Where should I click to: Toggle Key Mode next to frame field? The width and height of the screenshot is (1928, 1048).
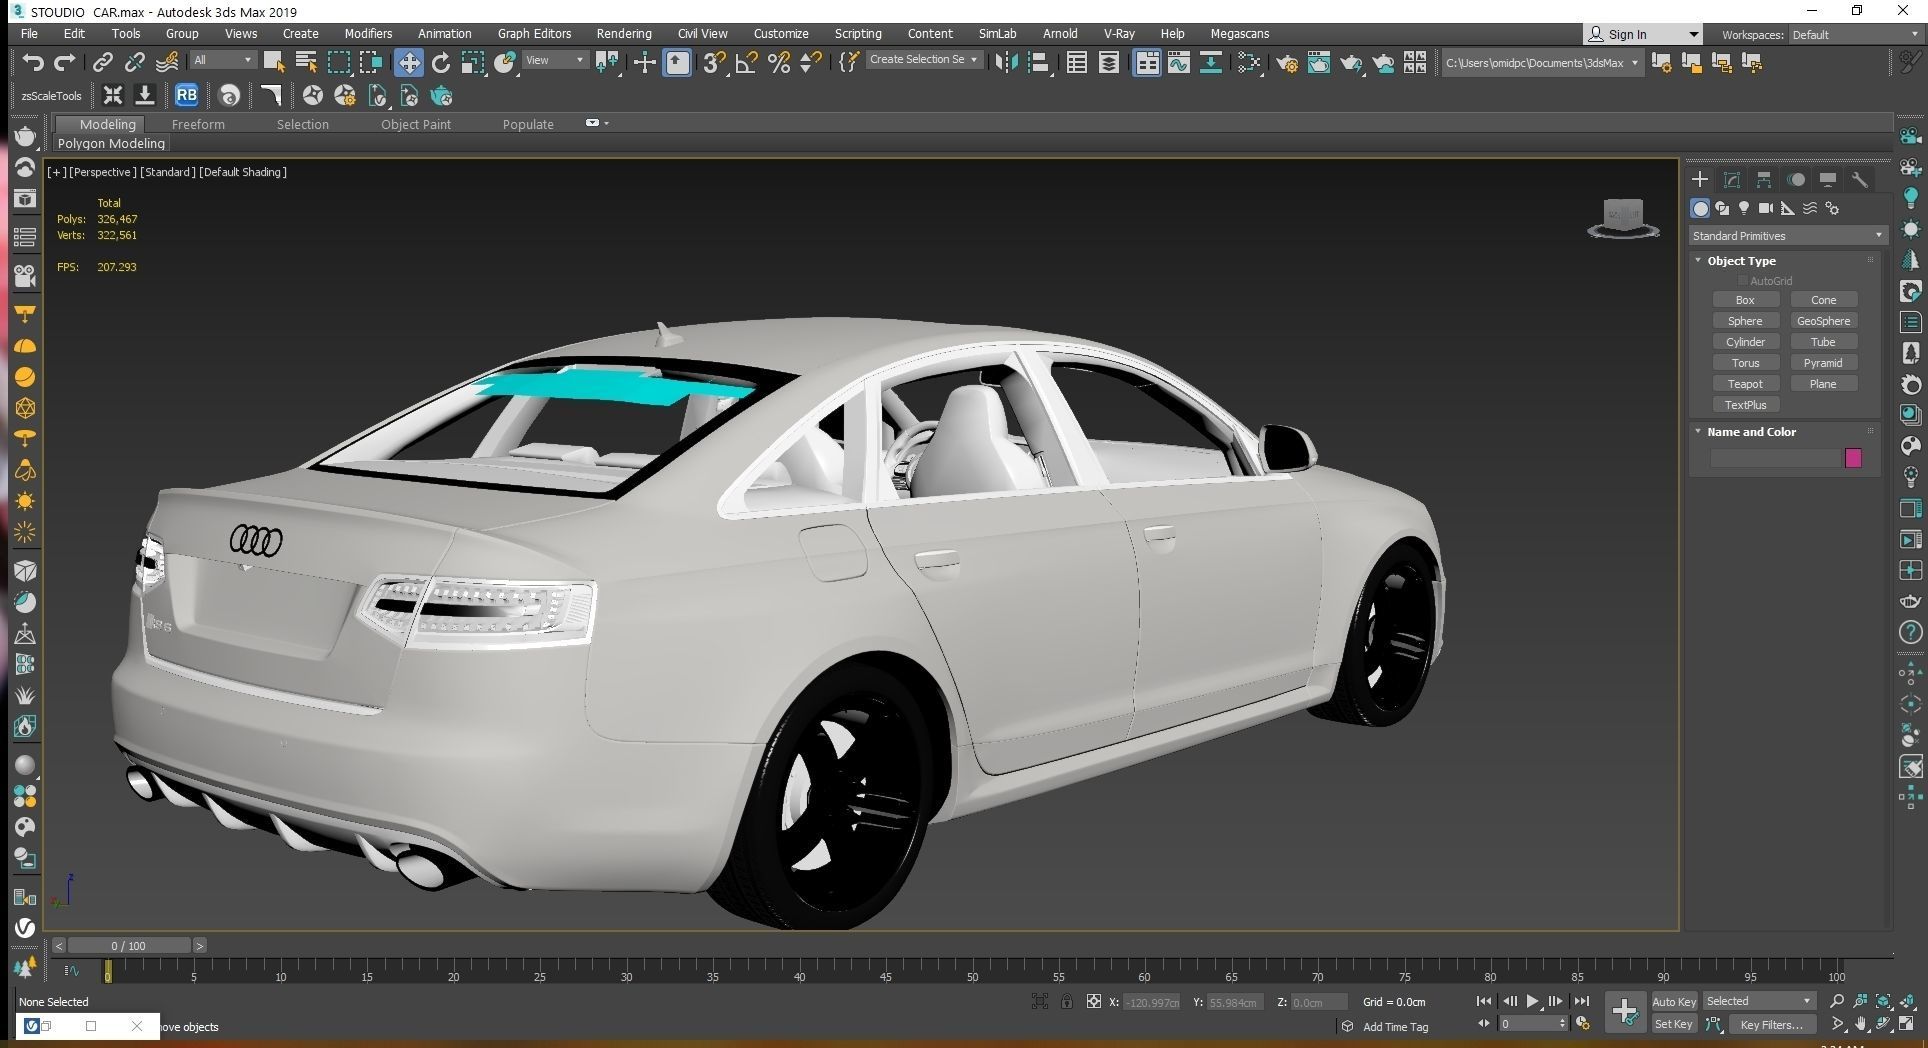pos(1484,1023)
